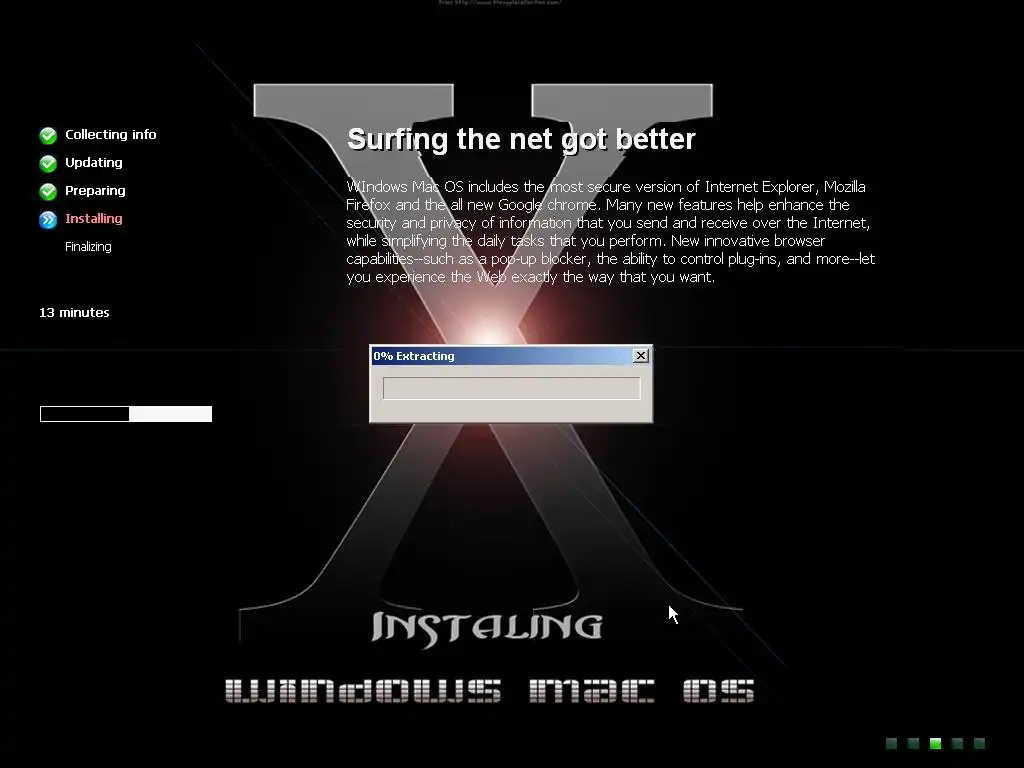This screenshot has width=1024, height=768.
Task: Select the Updating step label
Action: point(93,163)
